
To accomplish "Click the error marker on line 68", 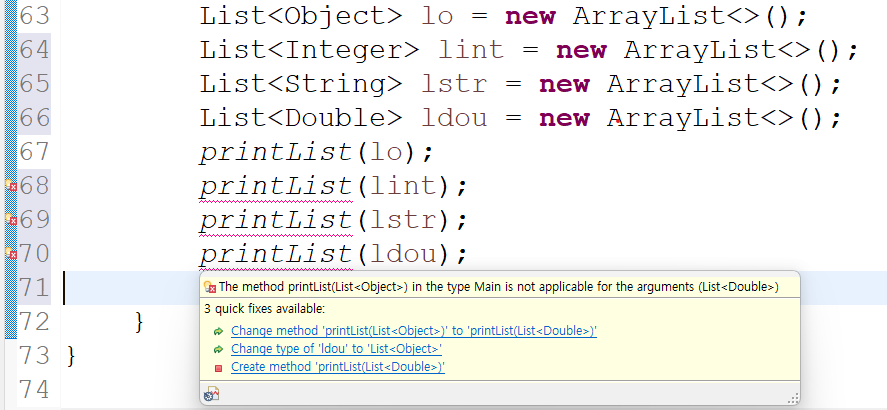I will tap(11, 185).
